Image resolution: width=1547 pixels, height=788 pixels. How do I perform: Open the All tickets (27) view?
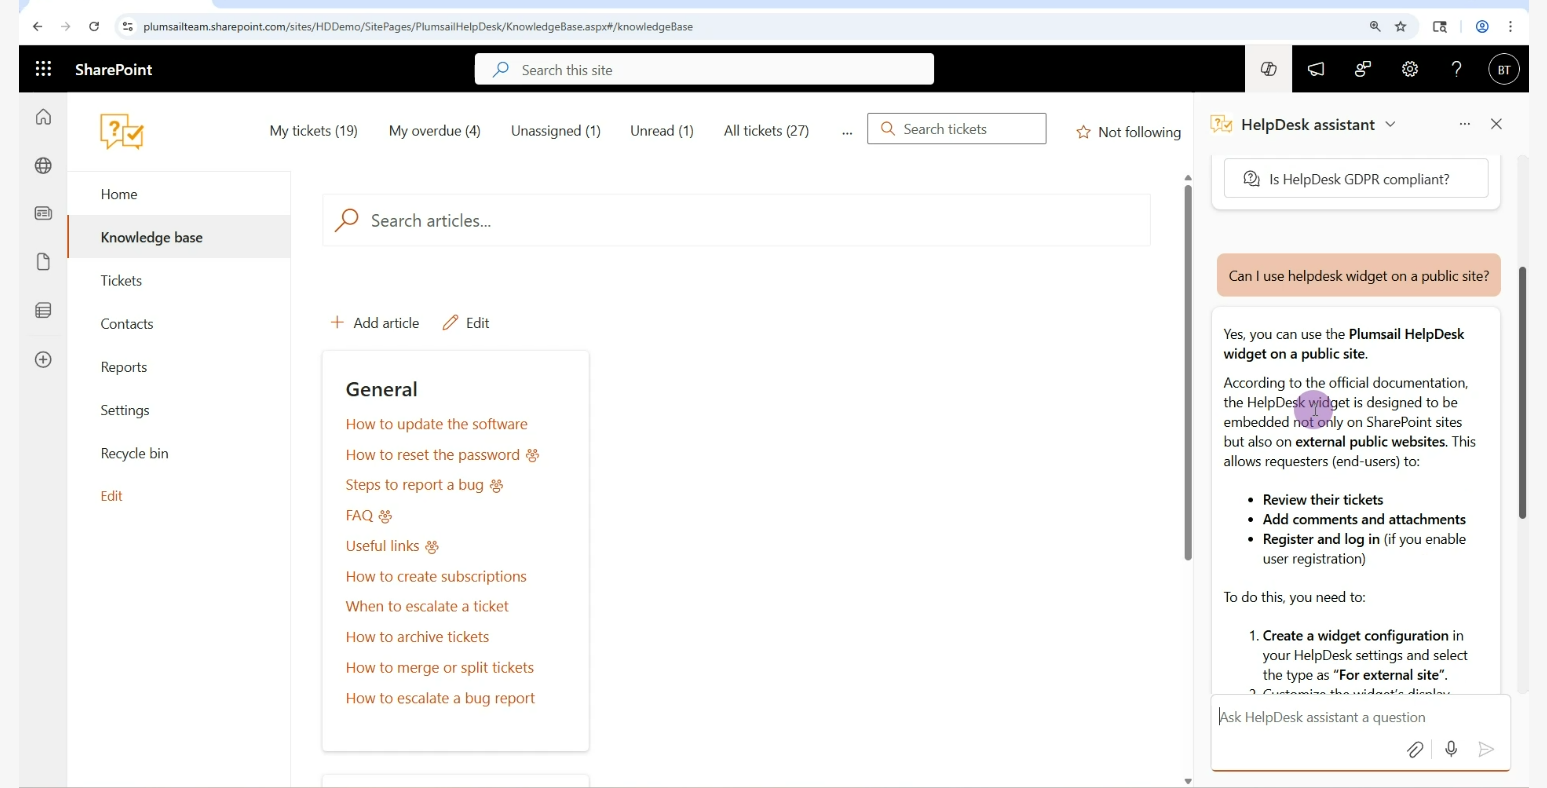tap(767, 131)
